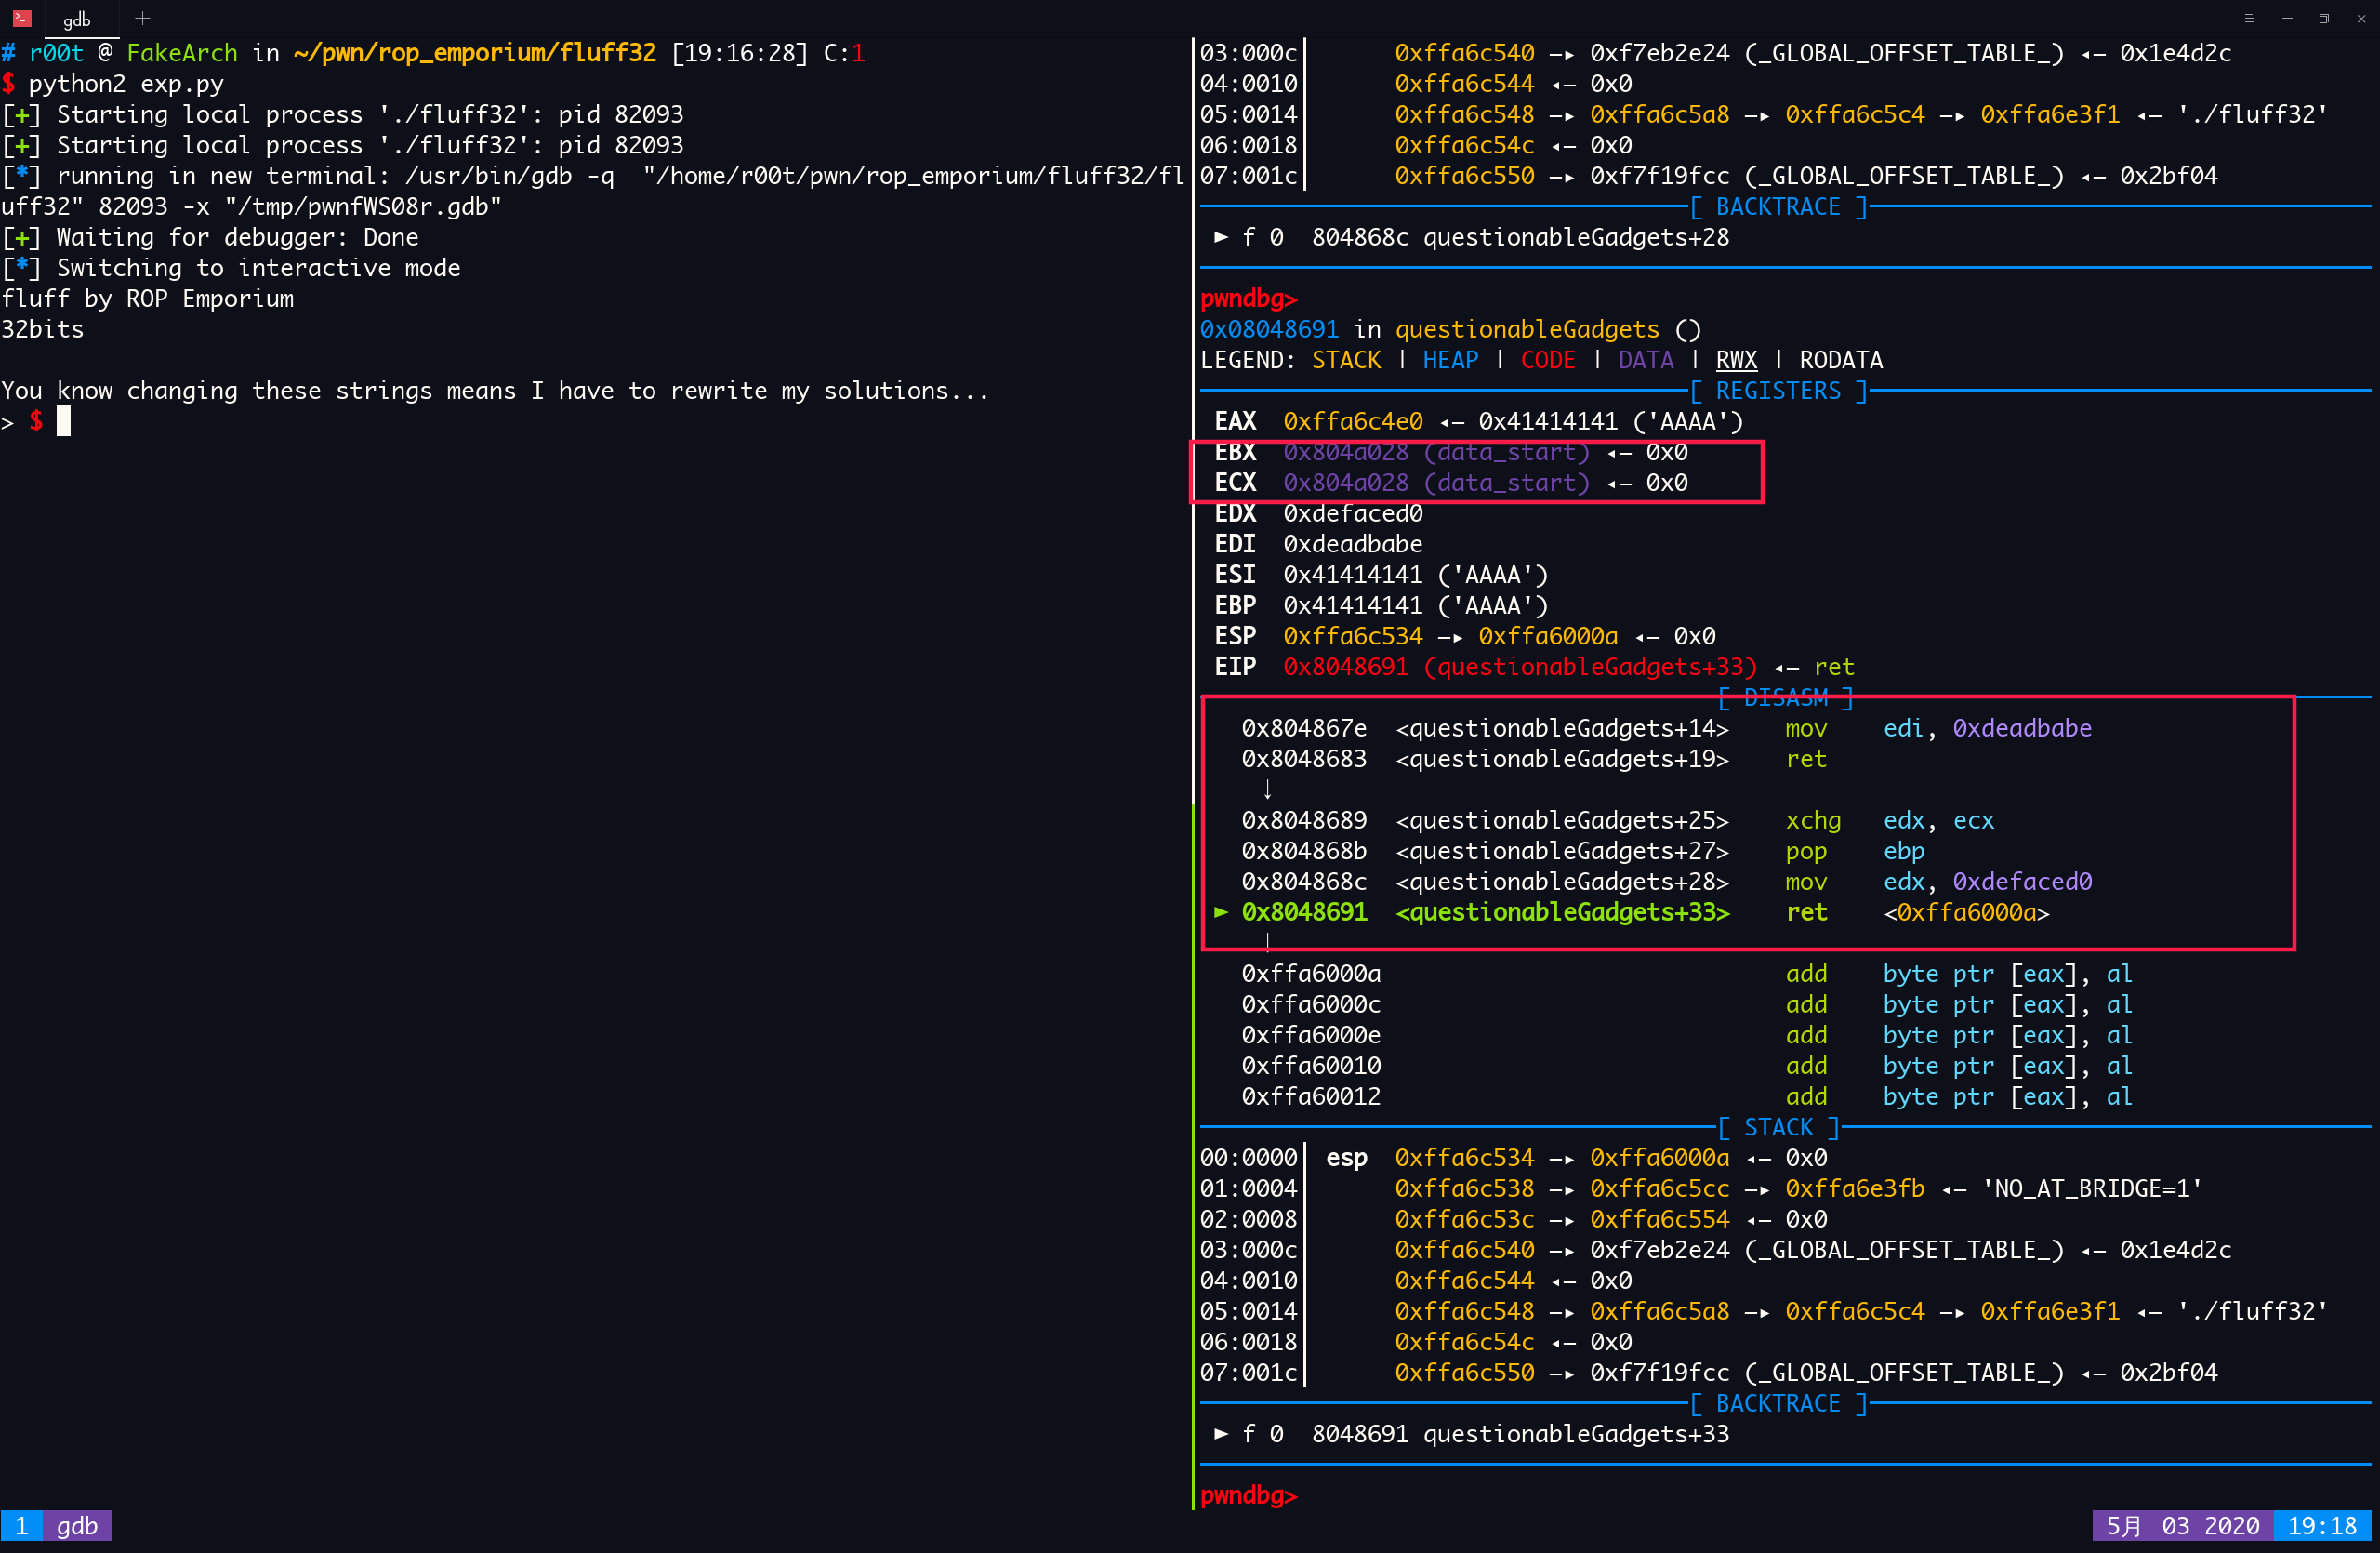Click the DISASM section header
The image size is (2380, 1553).
pos(1785,697)
